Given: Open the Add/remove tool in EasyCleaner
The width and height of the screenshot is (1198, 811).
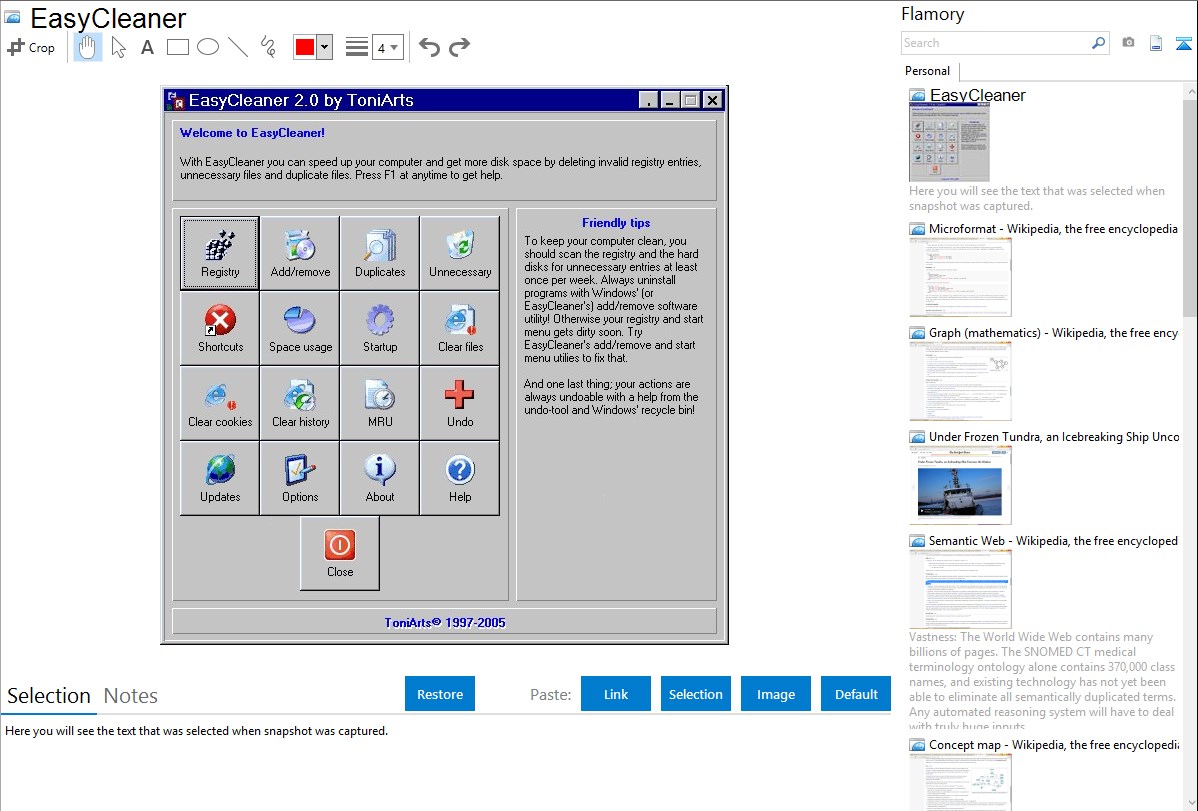Looking at the screenshot, I should pyautogui.click(x=300, y=253).
